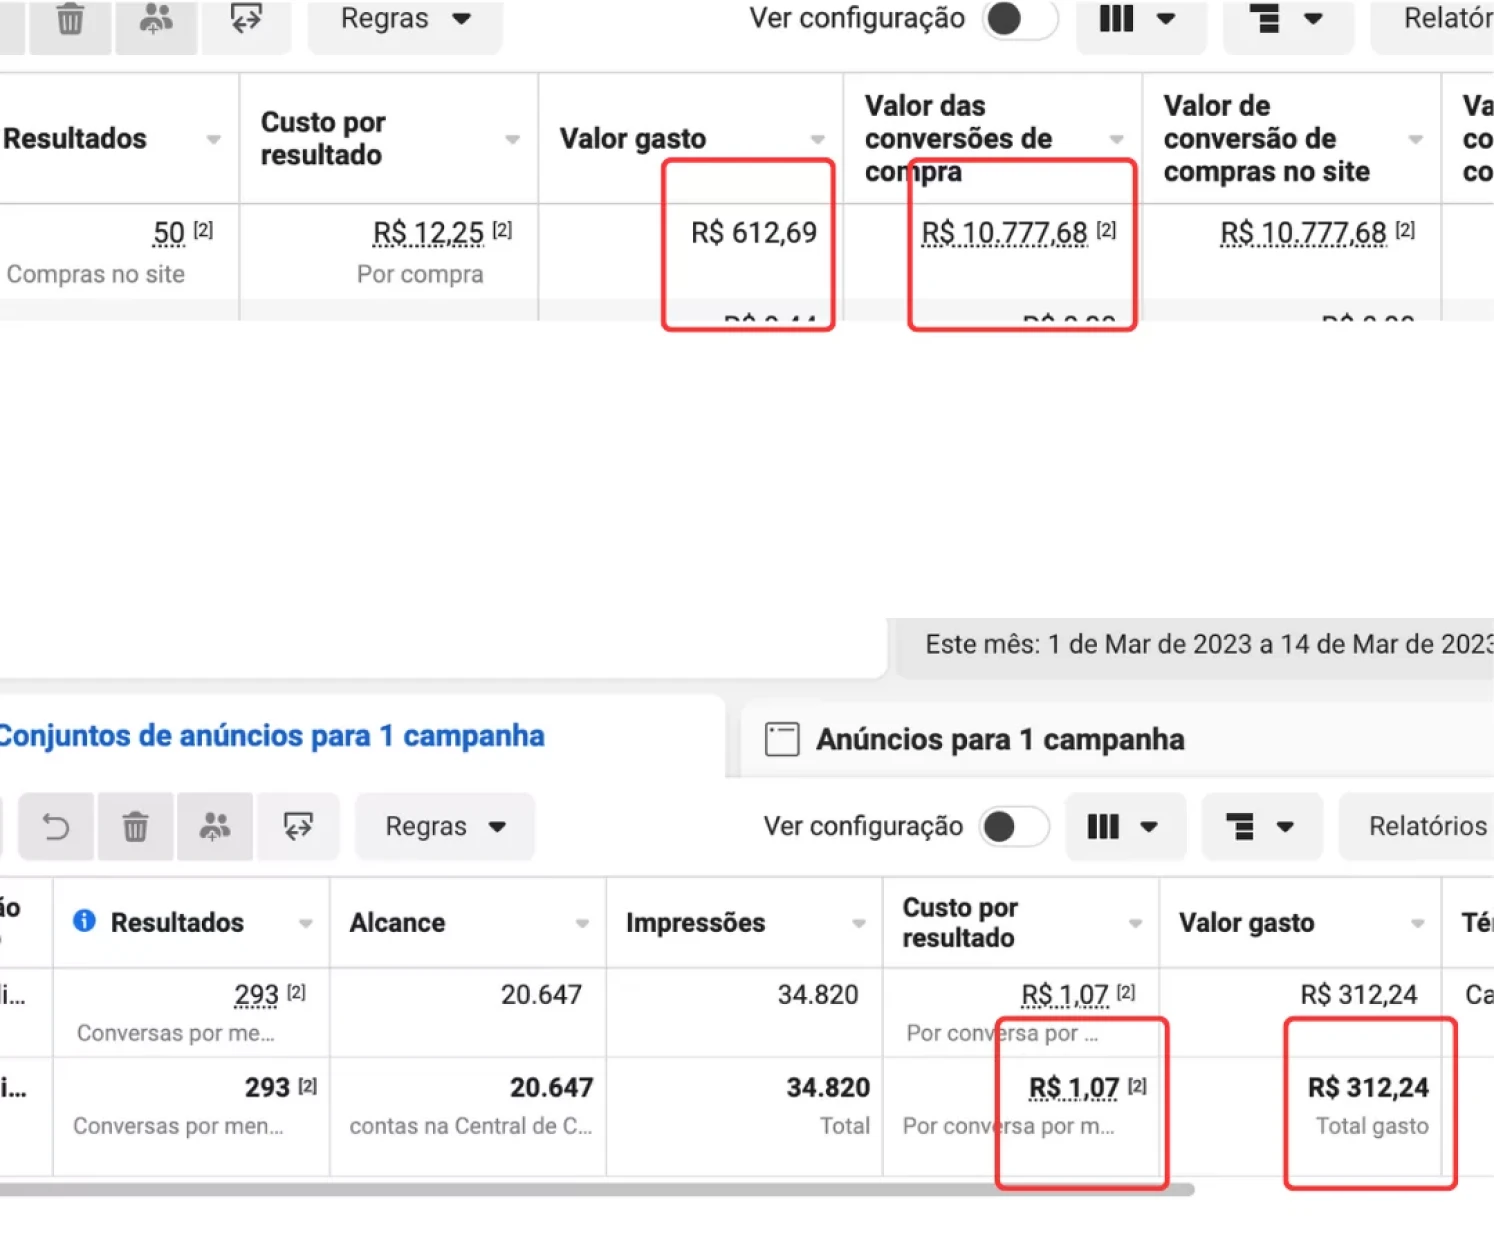Expand Valor das conversões de compra column arrow
The image size is (1494, 1236).
click(1116, 139)
